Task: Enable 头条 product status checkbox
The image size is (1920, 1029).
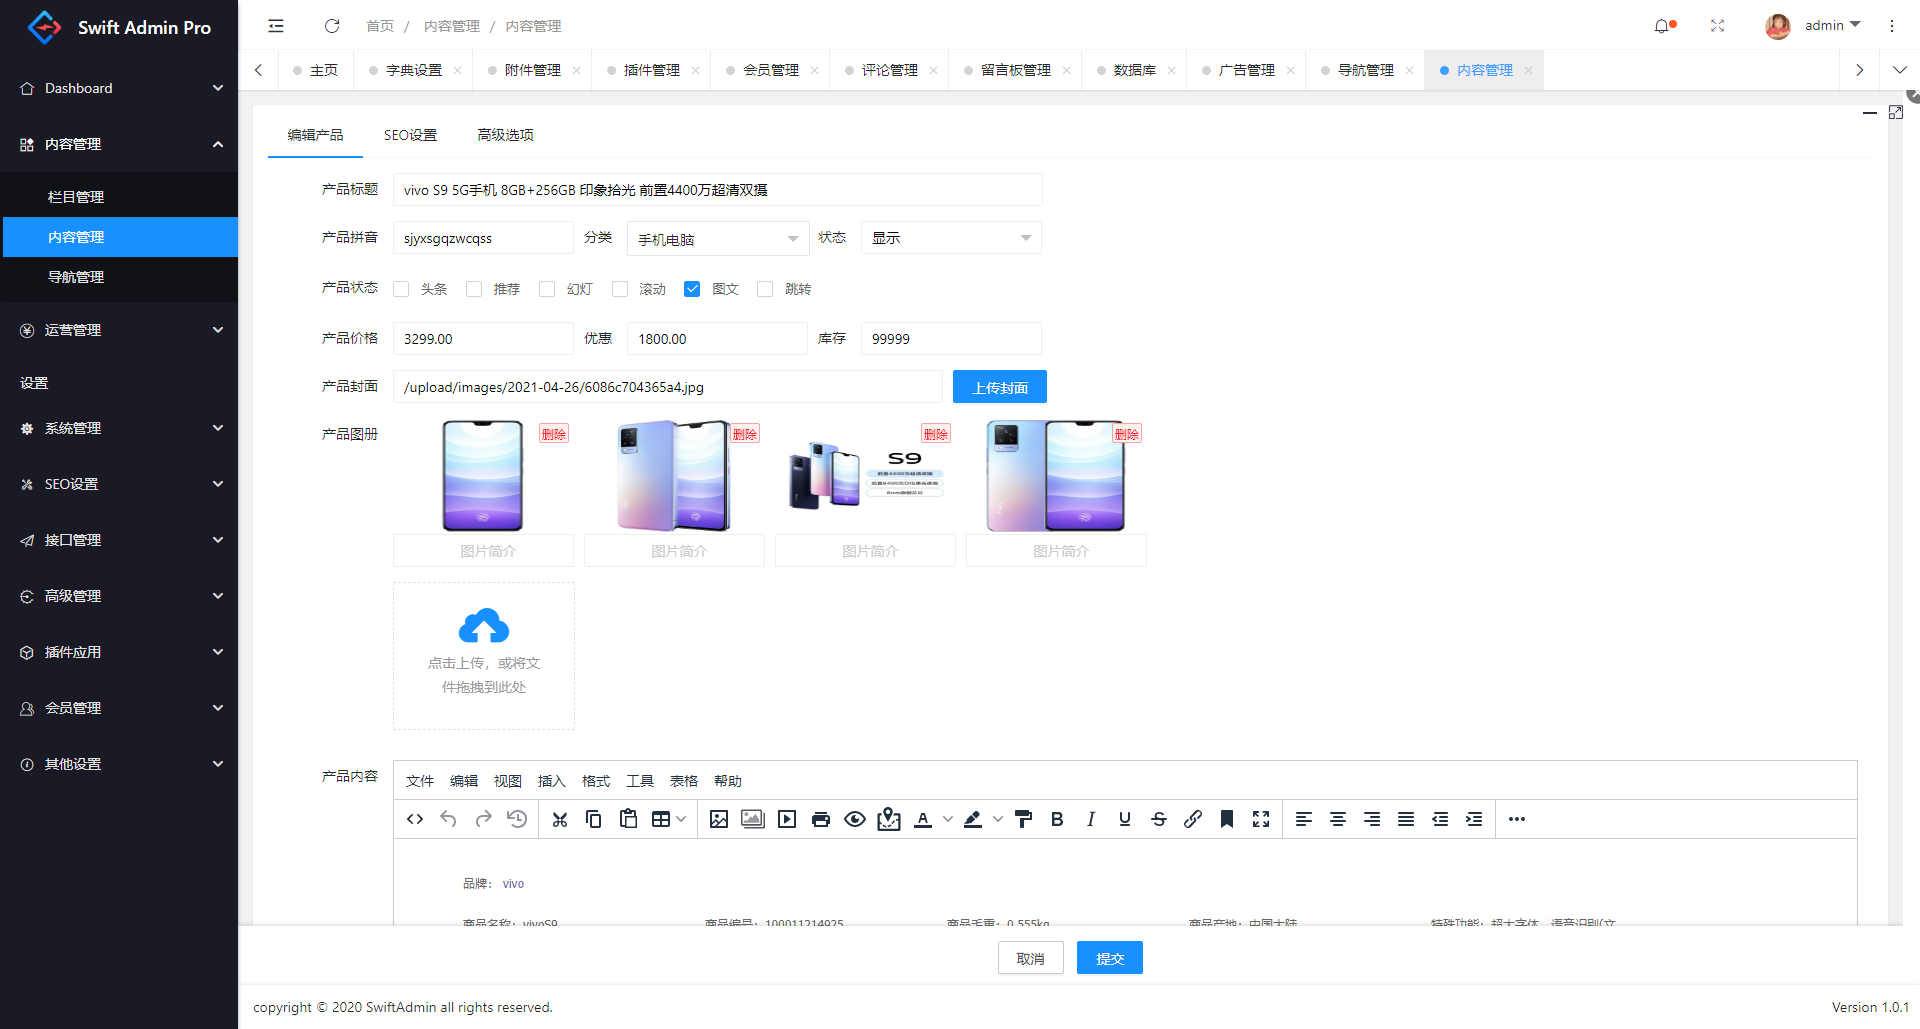Action: (402, 289)
